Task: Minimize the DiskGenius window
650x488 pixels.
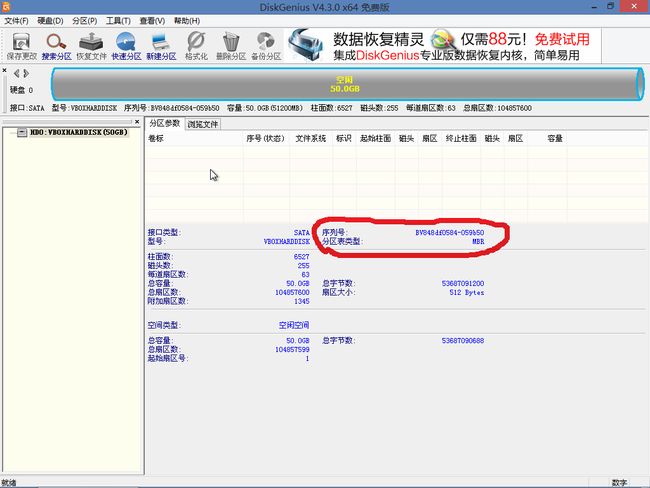Action: coord(594,7)
